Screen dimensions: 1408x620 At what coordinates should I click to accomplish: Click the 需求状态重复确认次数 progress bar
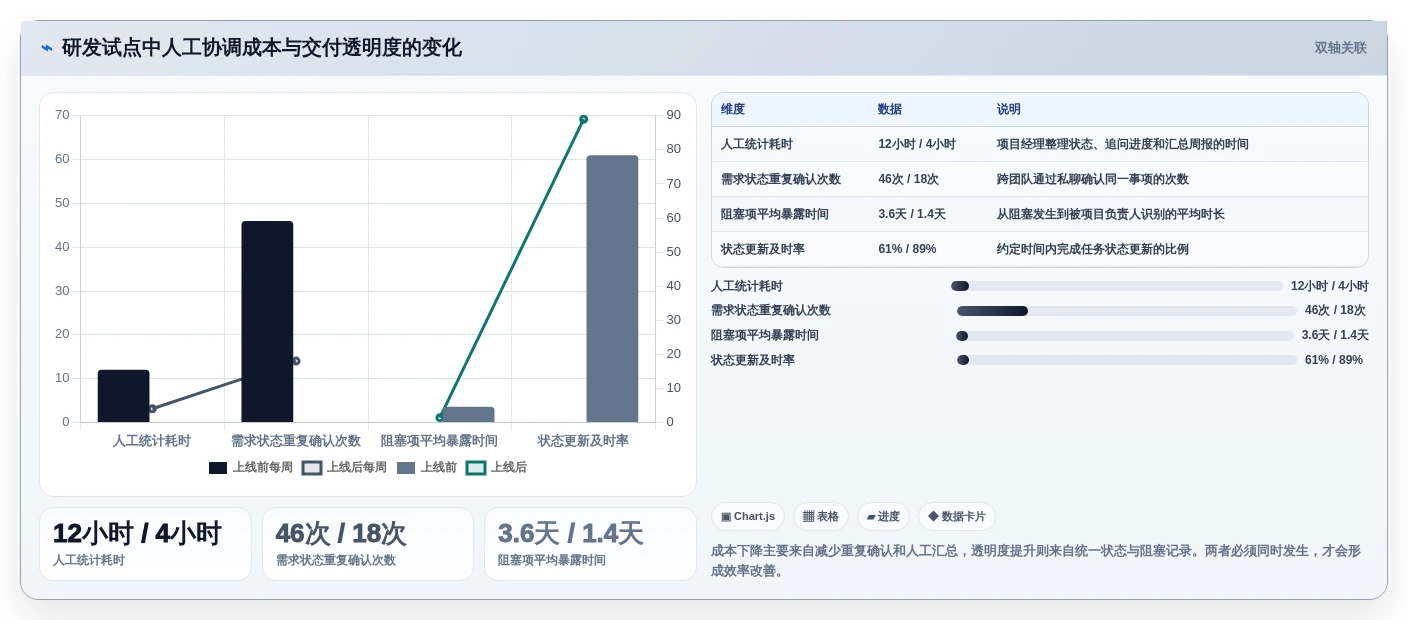click(1127, 311)
